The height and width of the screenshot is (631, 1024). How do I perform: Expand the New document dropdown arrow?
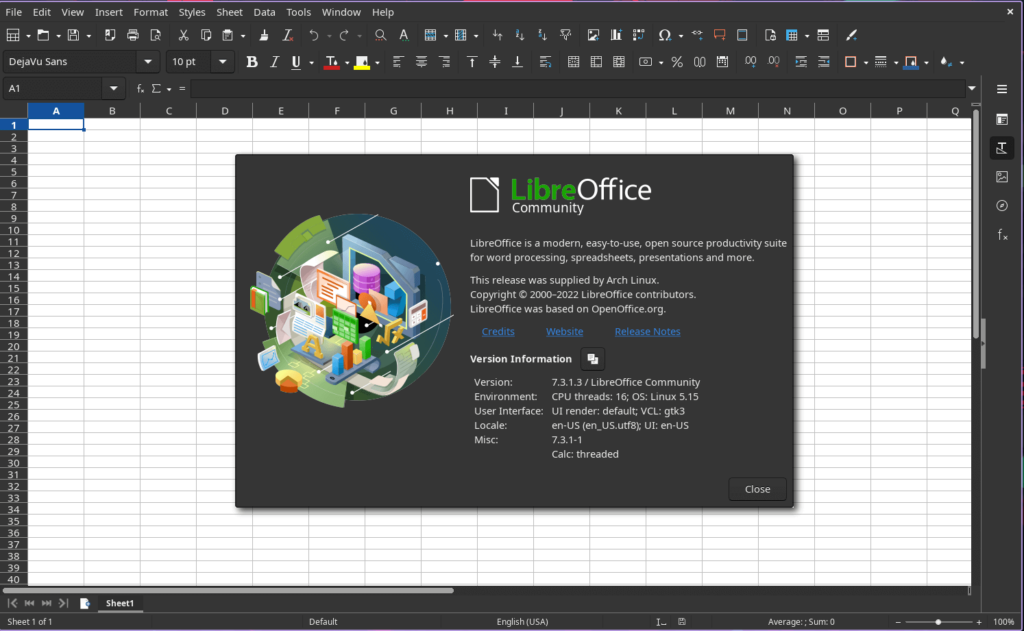[28, 36]
